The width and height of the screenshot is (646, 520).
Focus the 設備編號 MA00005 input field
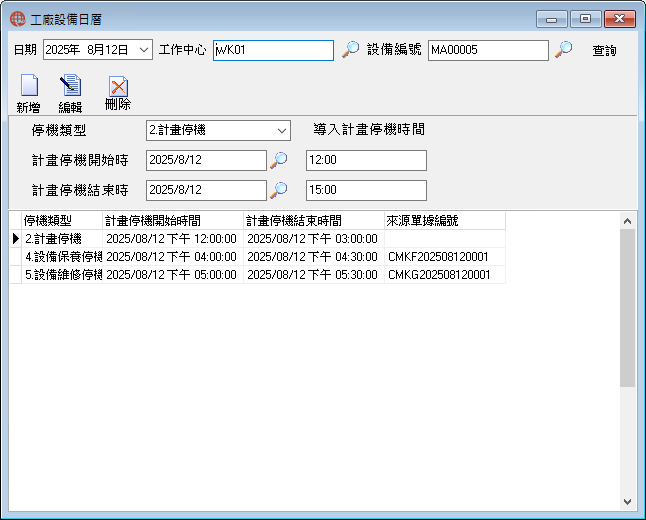click(x=488, y=50)
